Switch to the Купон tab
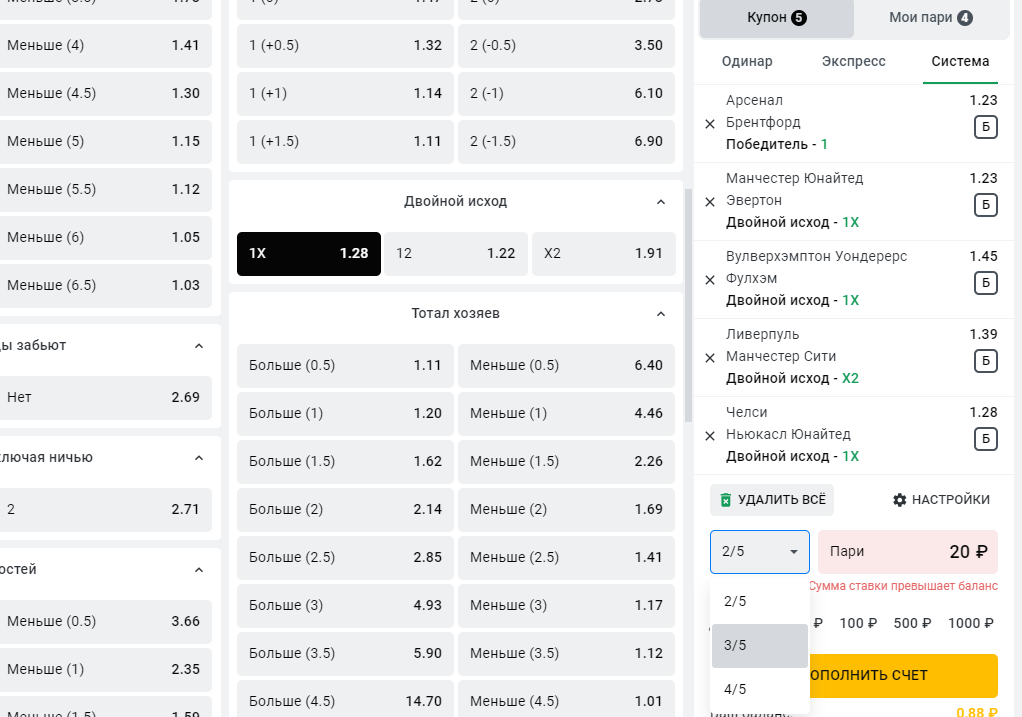Image resolution: width=1022 pixels, height=717 pixels. coord(776,18)
